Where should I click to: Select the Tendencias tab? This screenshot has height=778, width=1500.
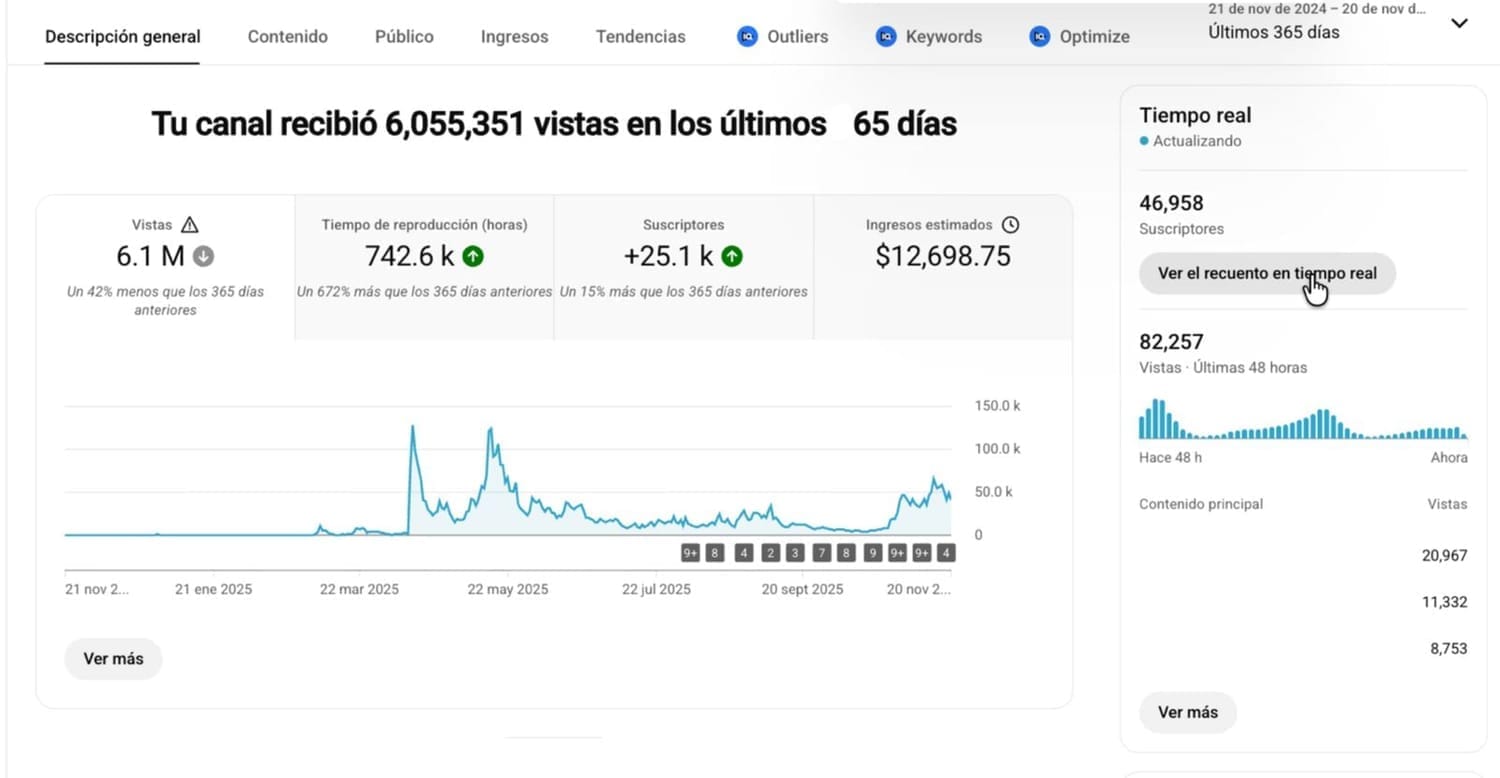[x=640, y=37]
